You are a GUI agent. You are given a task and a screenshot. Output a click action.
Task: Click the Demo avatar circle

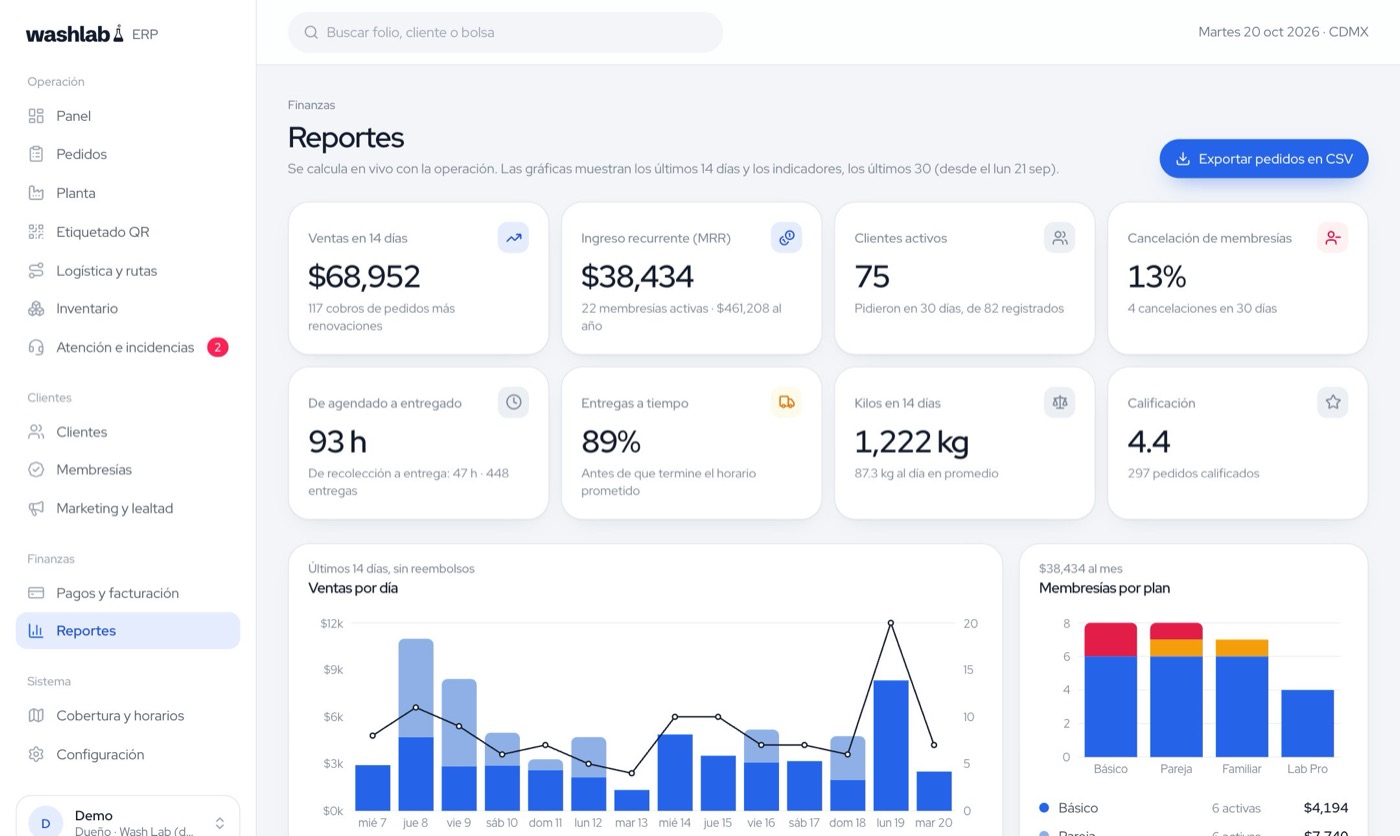click(x=46, y=824)
